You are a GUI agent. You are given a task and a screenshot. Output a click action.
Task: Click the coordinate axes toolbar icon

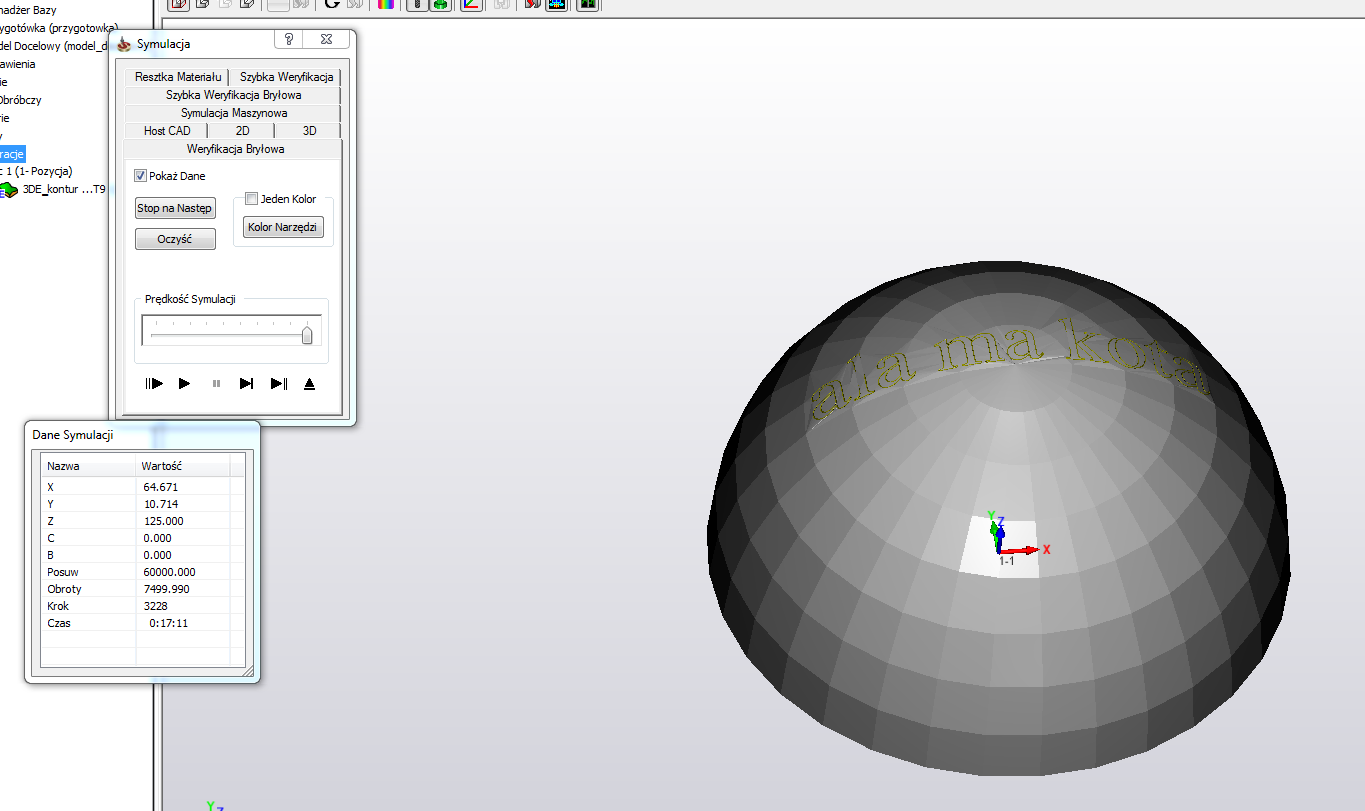pos(472,4)
